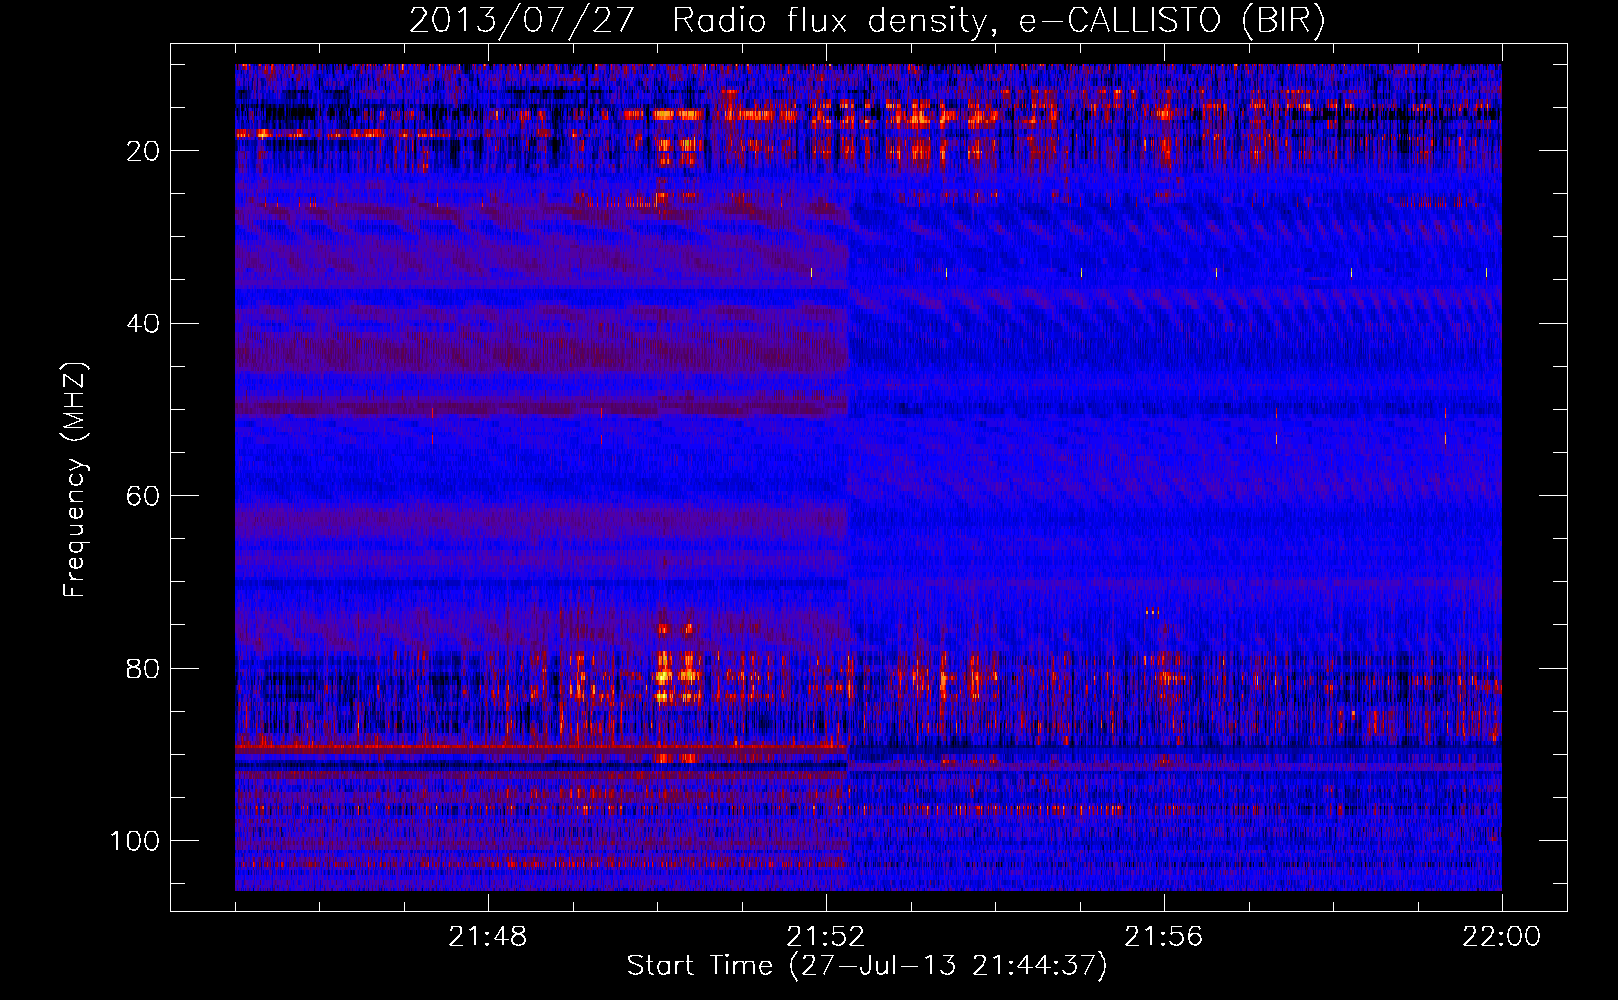Click the '40' frequency tick label
The image size is (1618, 1000).
point(144,324)
